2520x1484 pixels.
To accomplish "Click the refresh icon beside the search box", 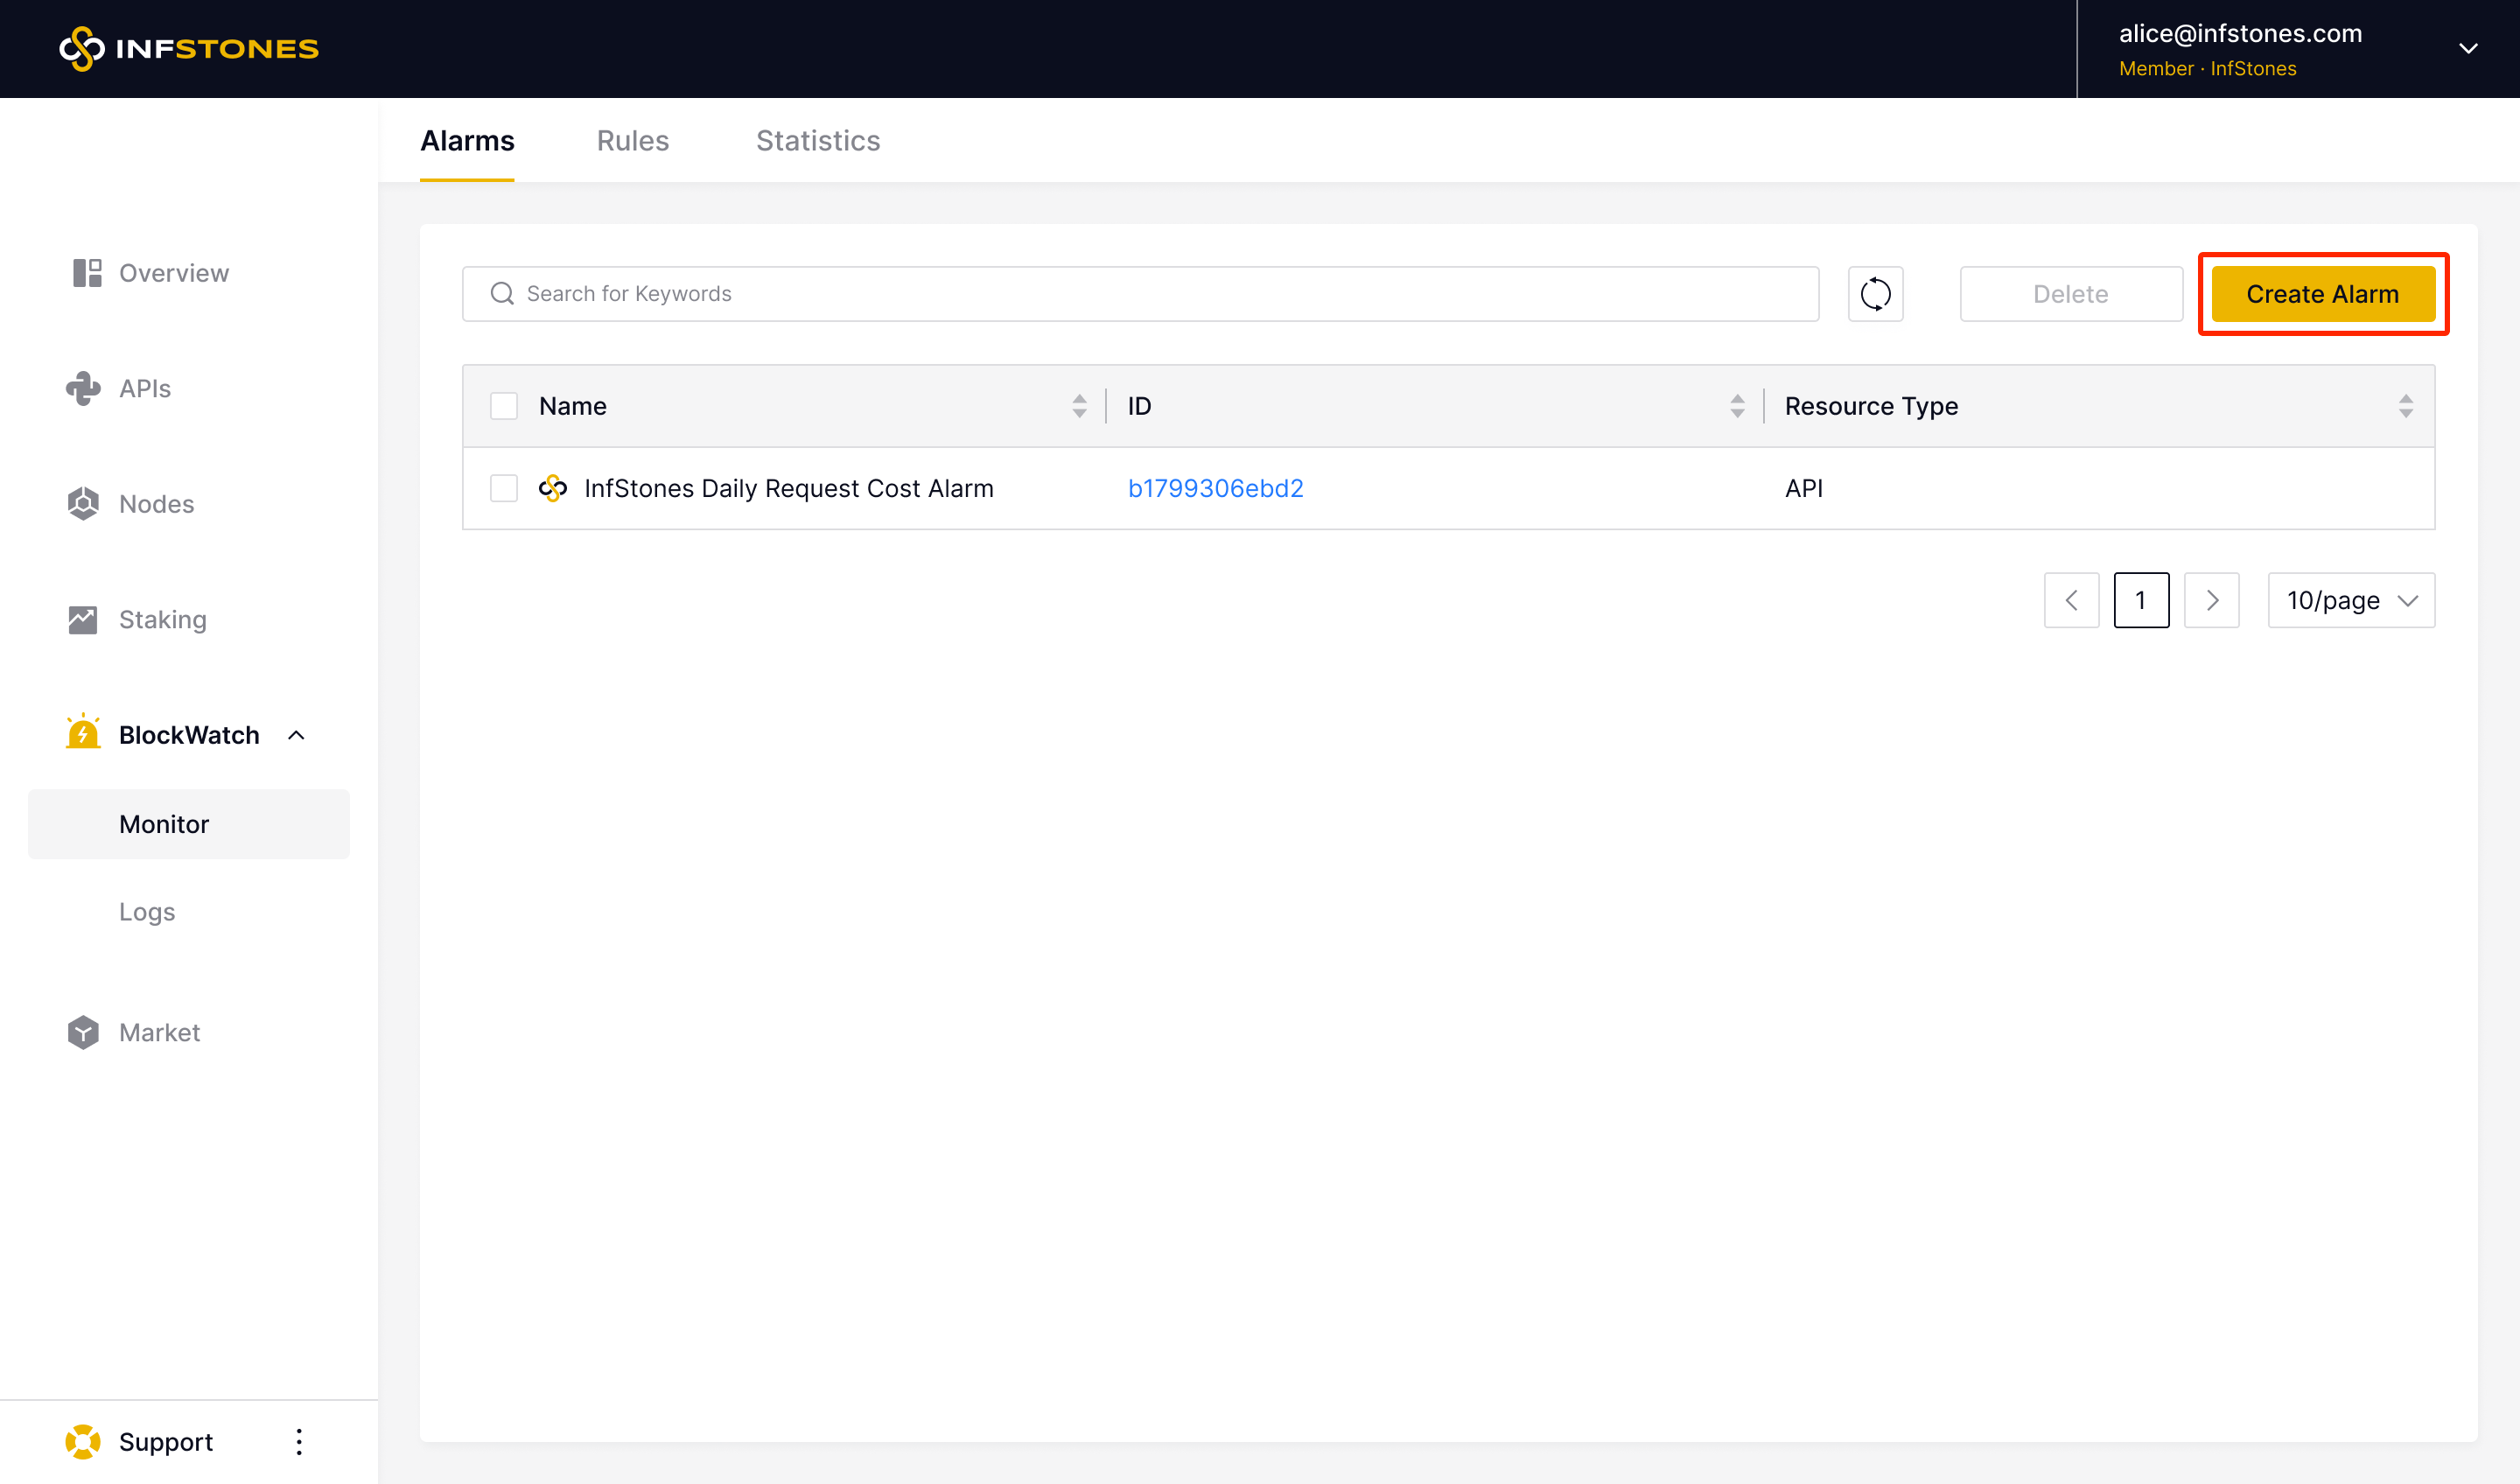I will click(x=1875, y=294).
